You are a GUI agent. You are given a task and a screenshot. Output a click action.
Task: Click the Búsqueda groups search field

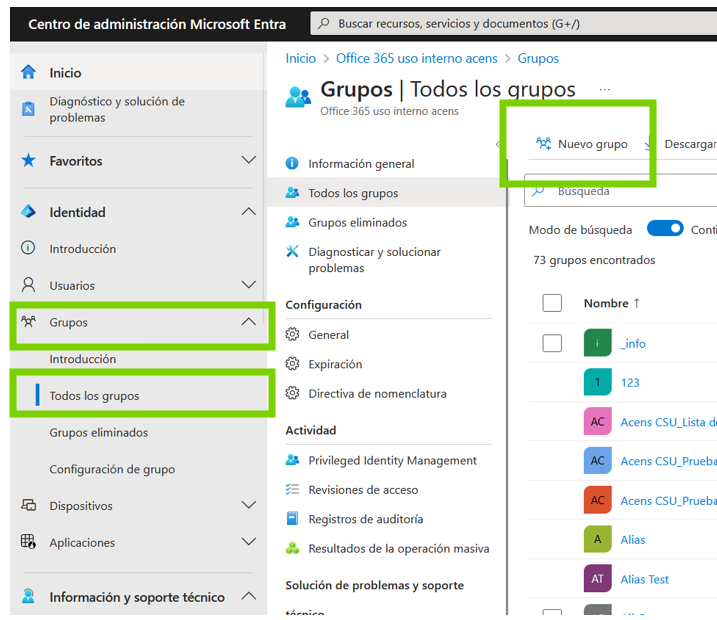(621, 191)
